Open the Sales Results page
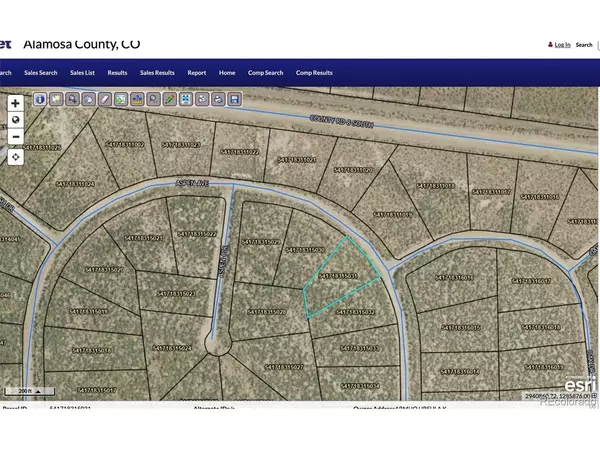This screenshot has height=450, width=600. (x=157, y=73)
